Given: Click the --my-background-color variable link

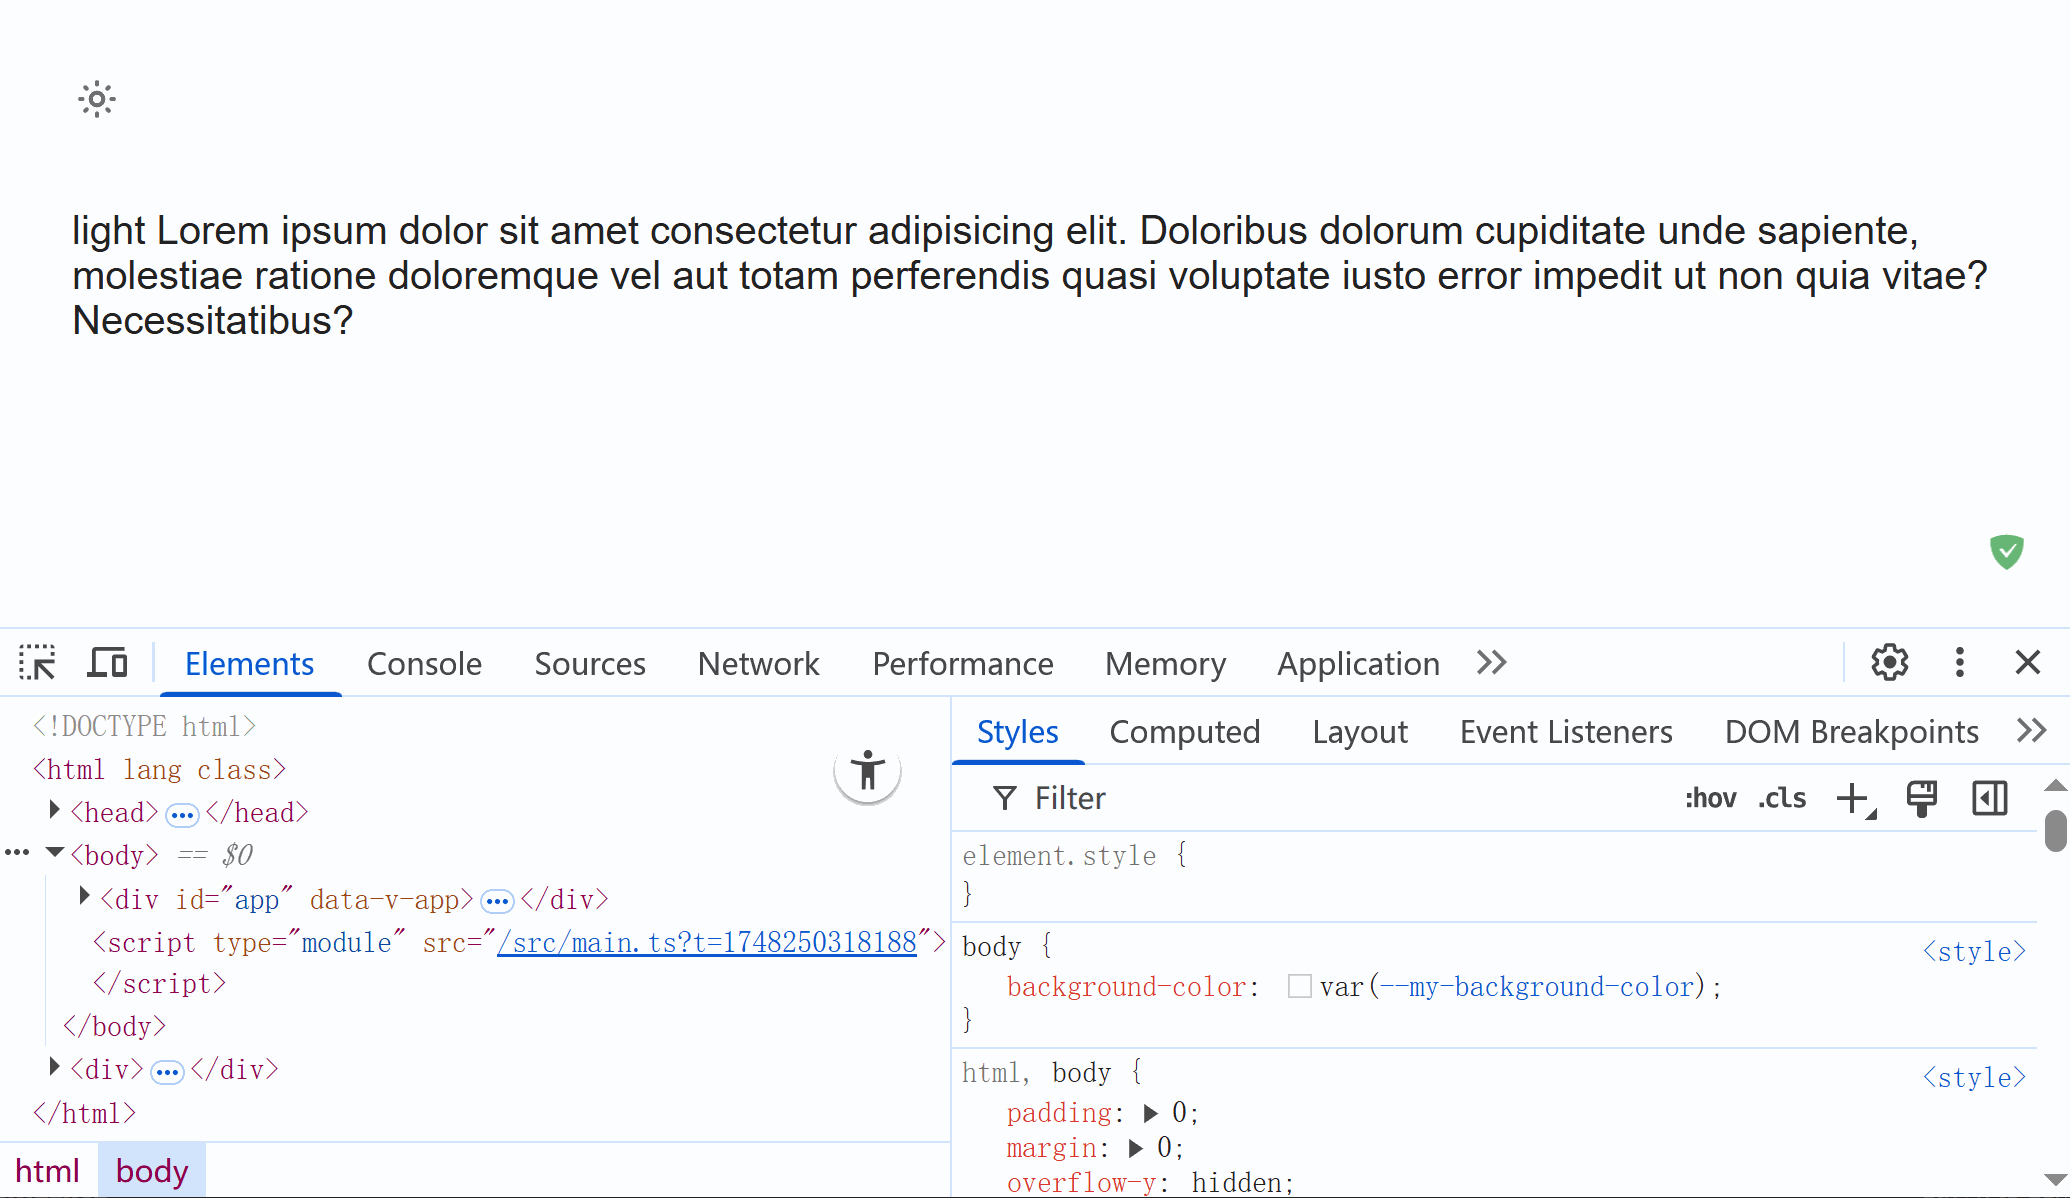Looking at the screenshot, I should click(1538, 987).
